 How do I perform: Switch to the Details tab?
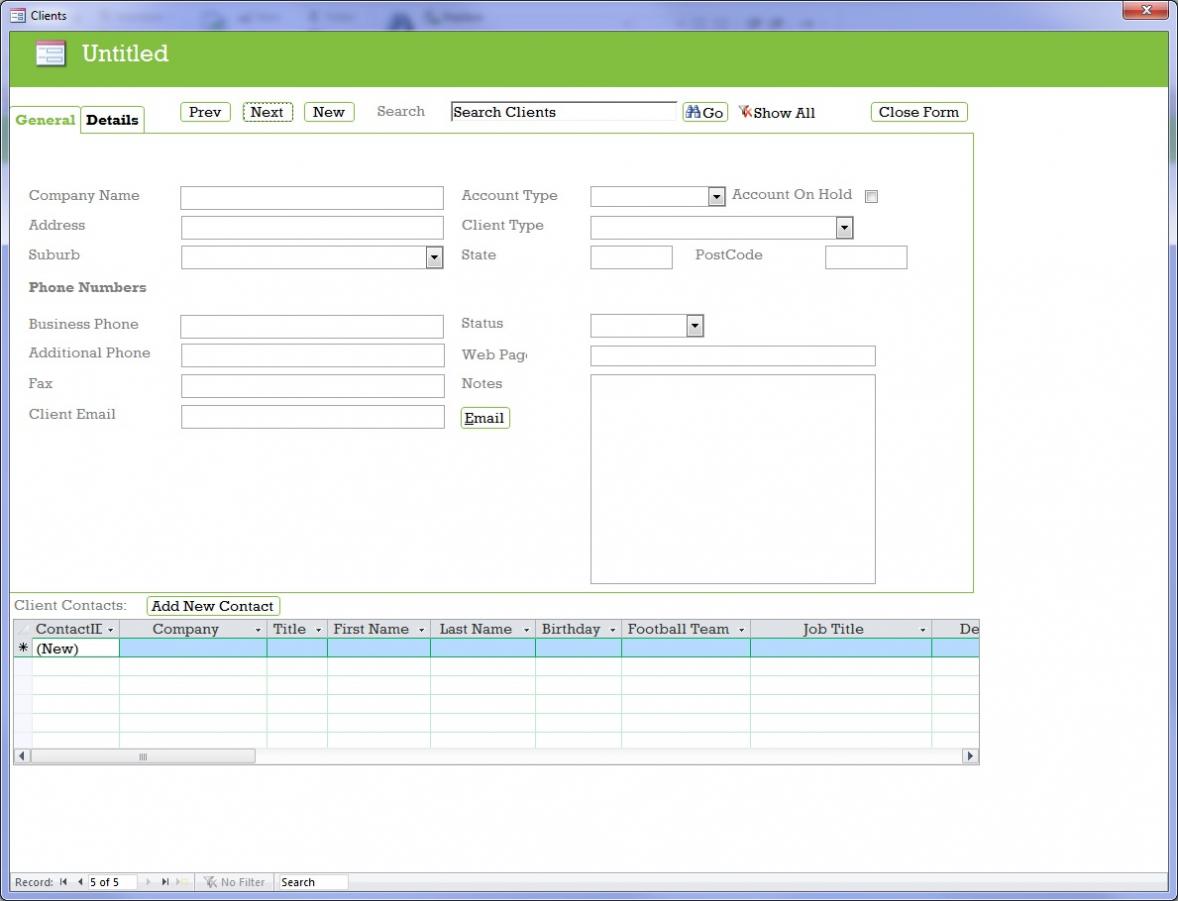[112, 120]
